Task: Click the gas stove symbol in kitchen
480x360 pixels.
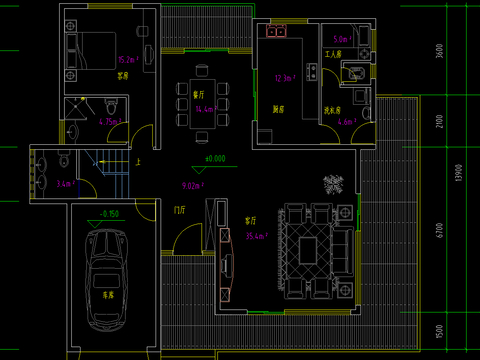Action: pos(312,72)
